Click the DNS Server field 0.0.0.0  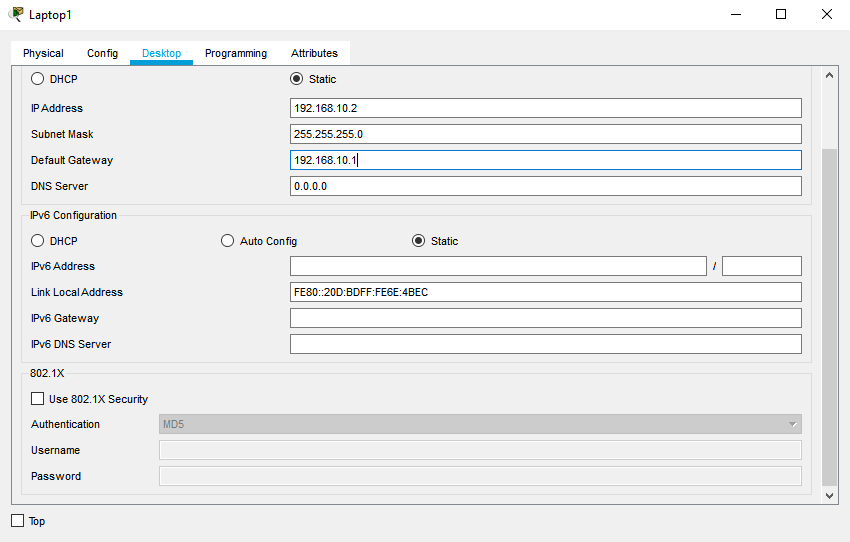(x=546, y=186)
